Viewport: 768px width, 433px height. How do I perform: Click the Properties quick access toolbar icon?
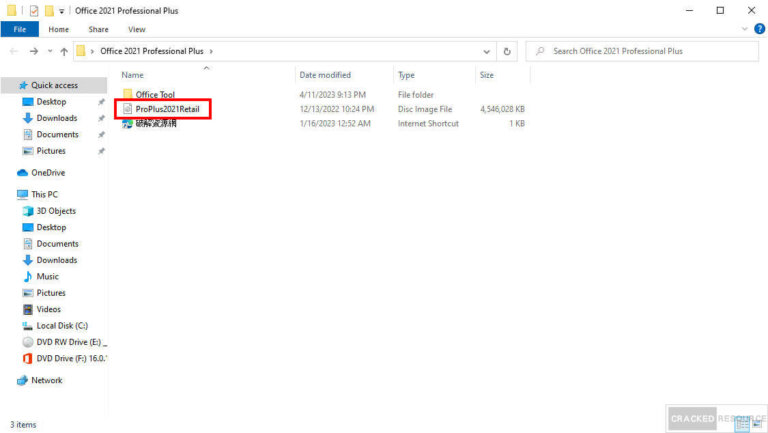(x=33, y=10)
